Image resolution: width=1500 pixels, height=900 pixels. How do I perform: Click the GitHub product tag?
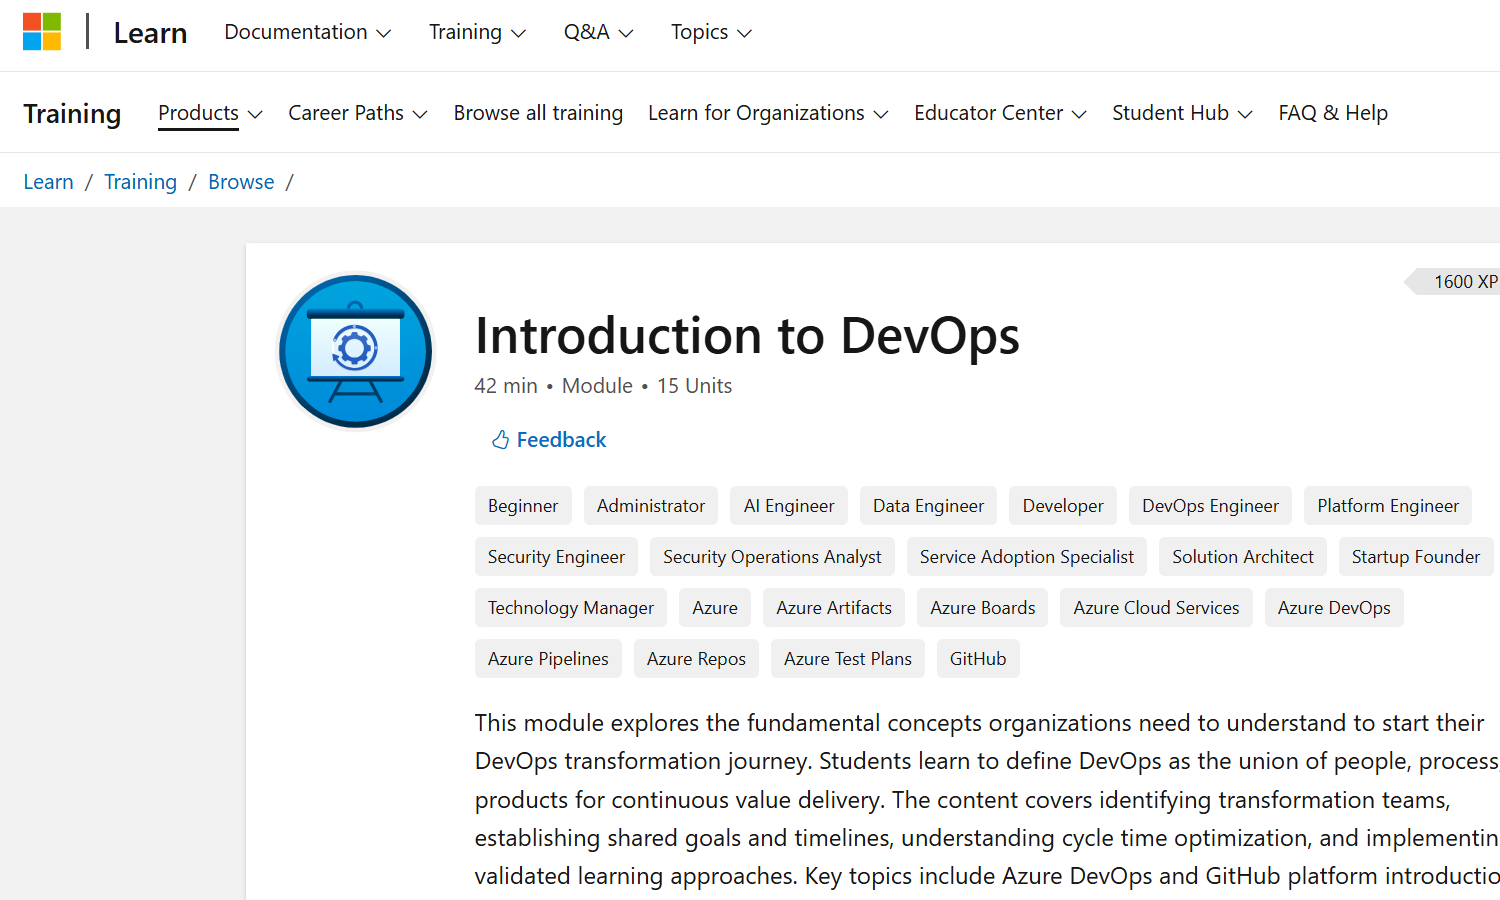pyautogui.click(x=978, y=659)
